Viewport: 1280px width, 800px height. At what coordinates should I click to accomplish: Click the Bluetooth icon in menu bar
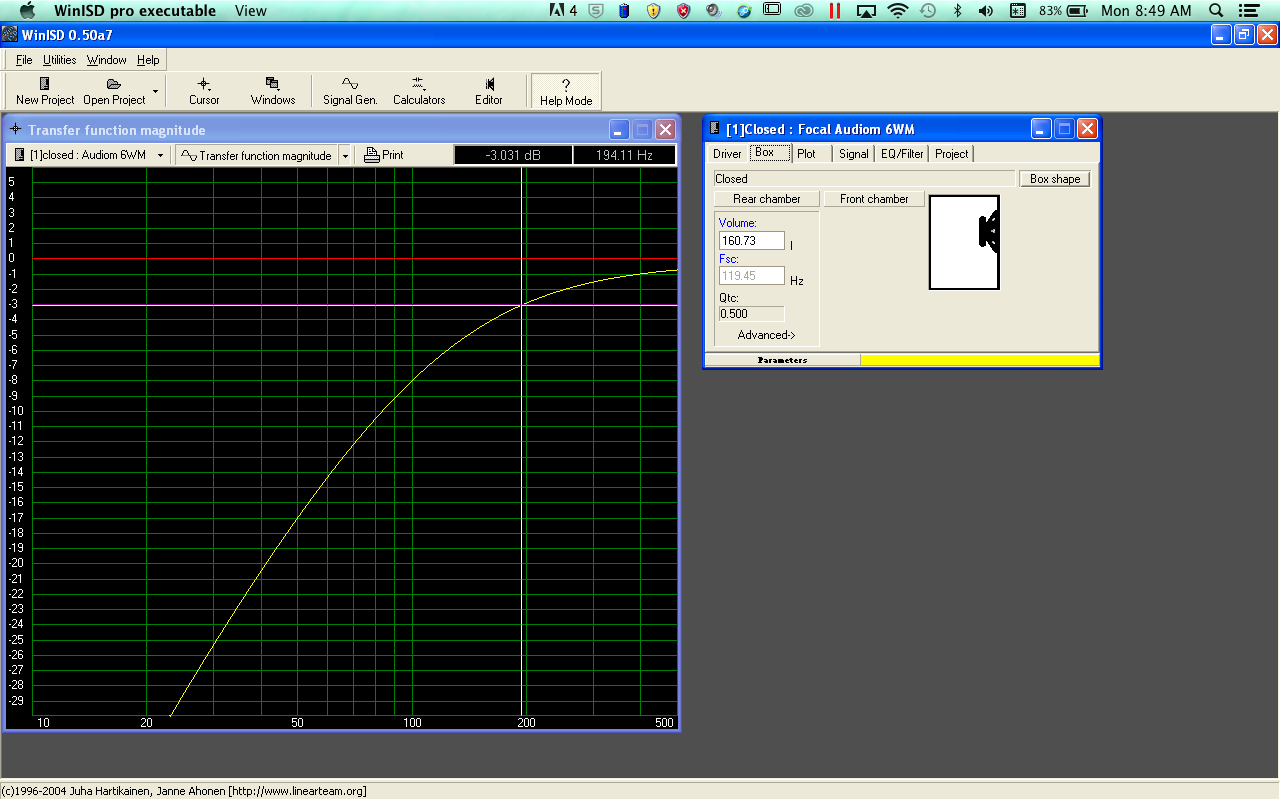point(957,11)
